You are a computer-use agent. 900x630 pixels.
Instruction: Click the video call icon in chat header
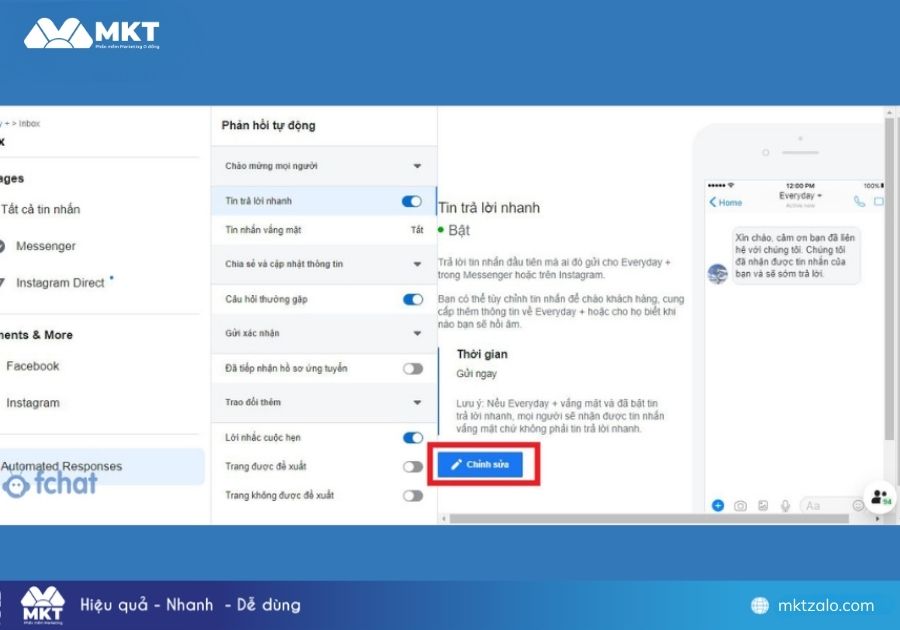tap(879, 201)
